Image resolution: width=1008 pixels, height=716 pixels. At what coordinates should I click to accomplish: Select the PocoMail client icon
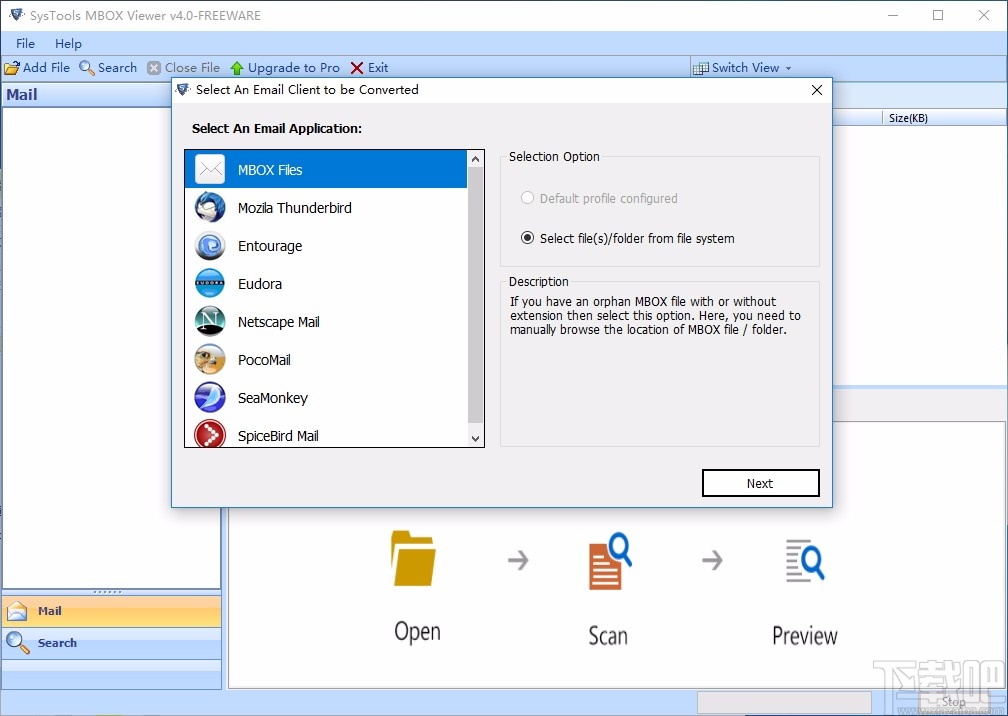[x=209, y=360]
